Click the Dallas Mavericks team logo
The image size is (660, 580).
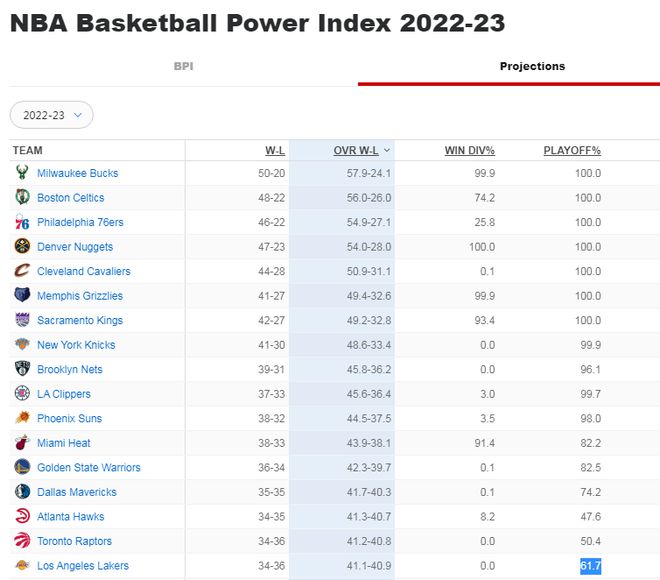coord(22,492)
